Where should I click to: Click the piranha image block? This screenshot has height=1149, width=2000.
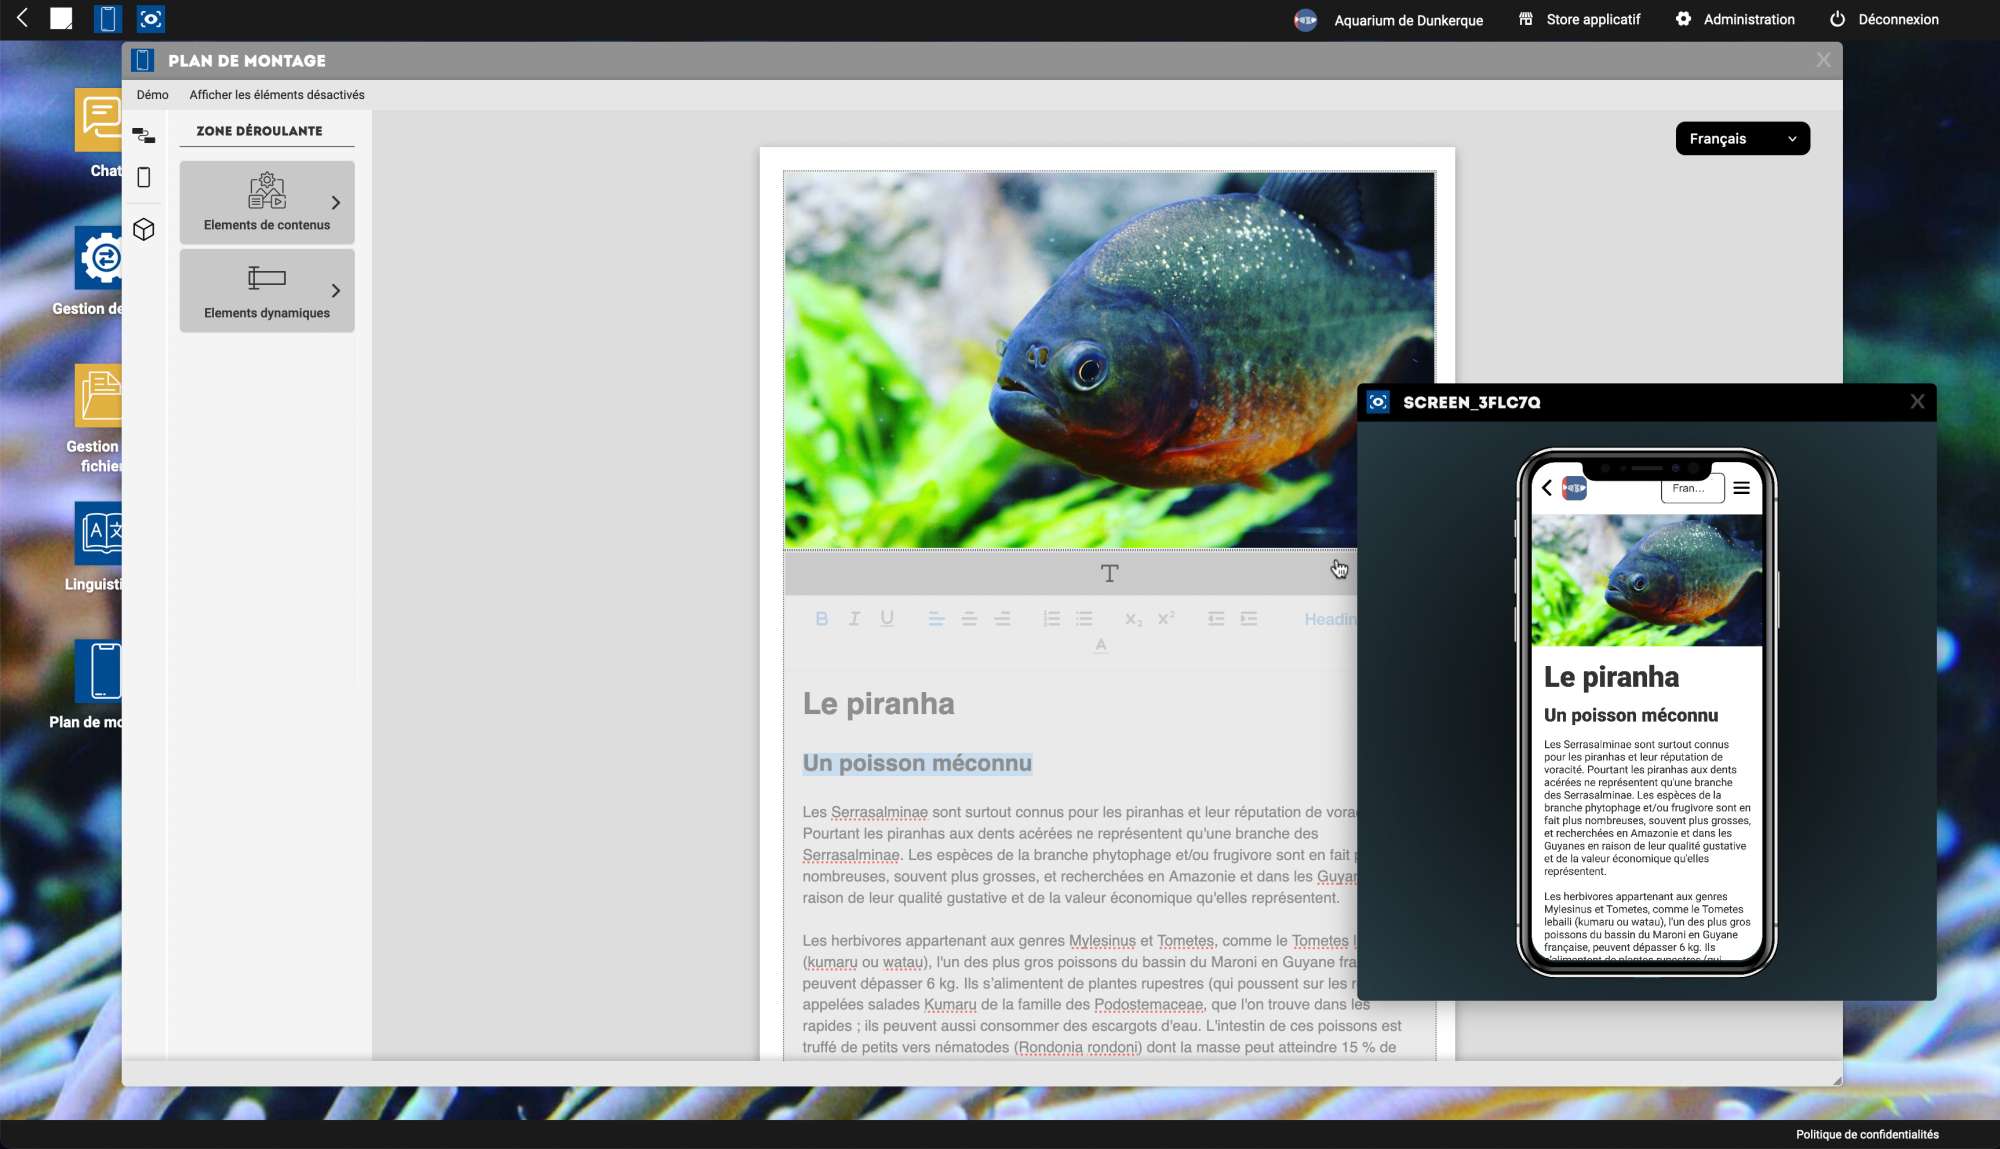click(x=1070, y=360)
